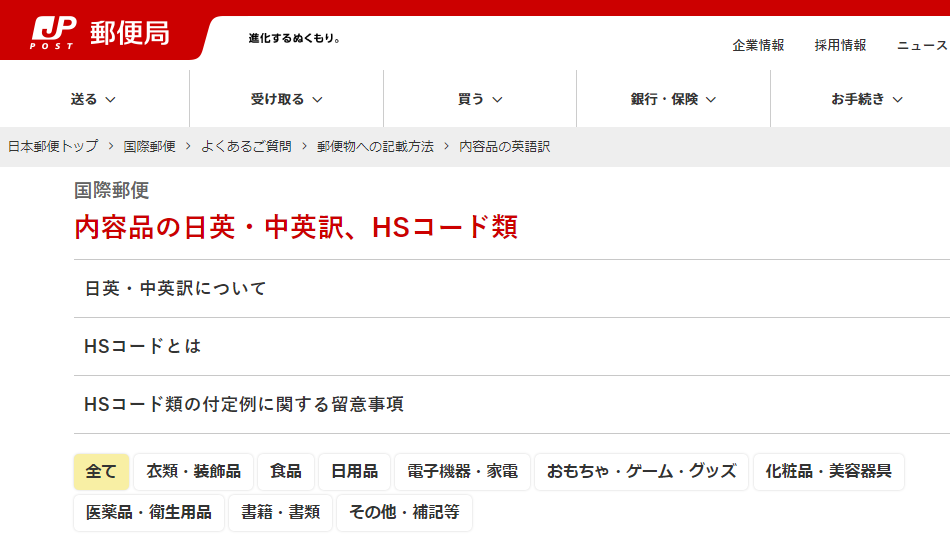Viewport: 950px width, 550px height.
Task: Select the おもちゃ・ゲーム・グッズ filter tab
Action: click(x=642, y=471)
